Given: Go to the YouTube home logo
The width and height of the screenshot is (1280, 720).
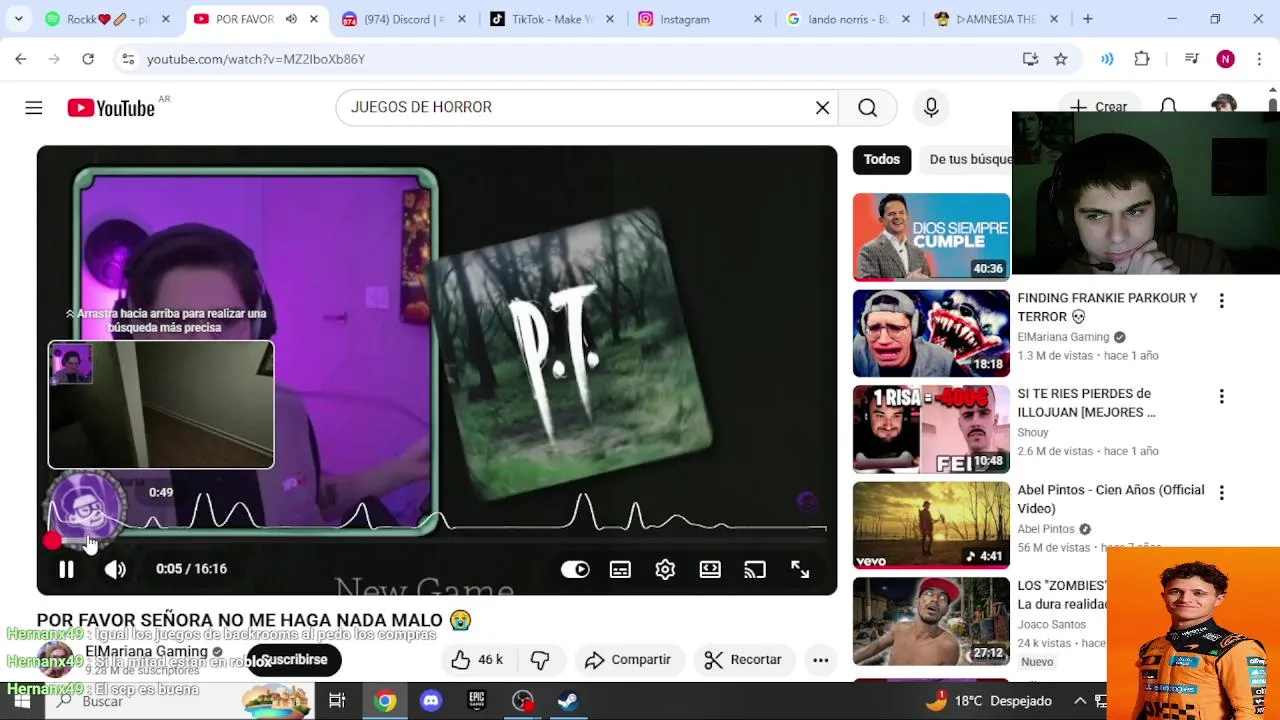Looking at the screenshot, I should point(111,108).
